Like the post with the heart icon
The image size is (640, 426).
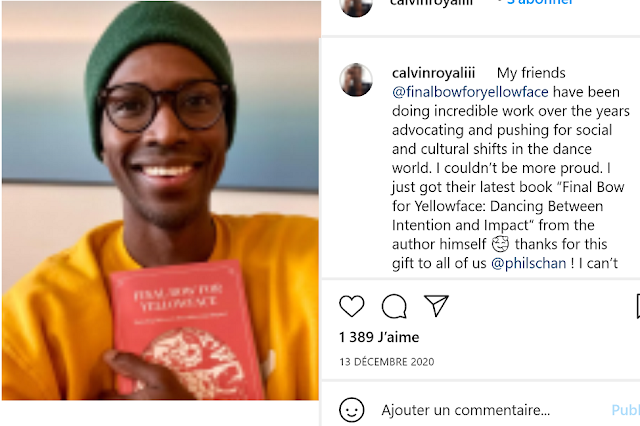tap(351, 306)
